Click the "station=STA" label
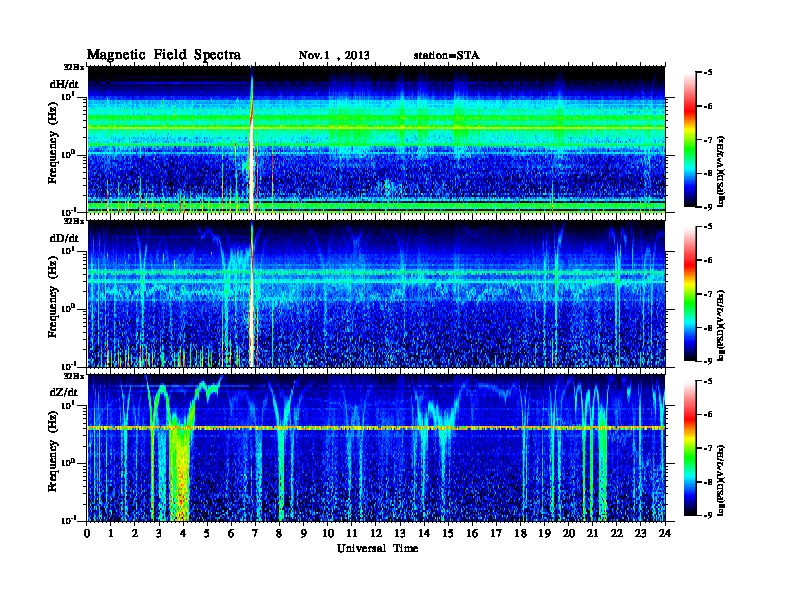Viewport: 792px width, 612px height. (x=446, y=56)
